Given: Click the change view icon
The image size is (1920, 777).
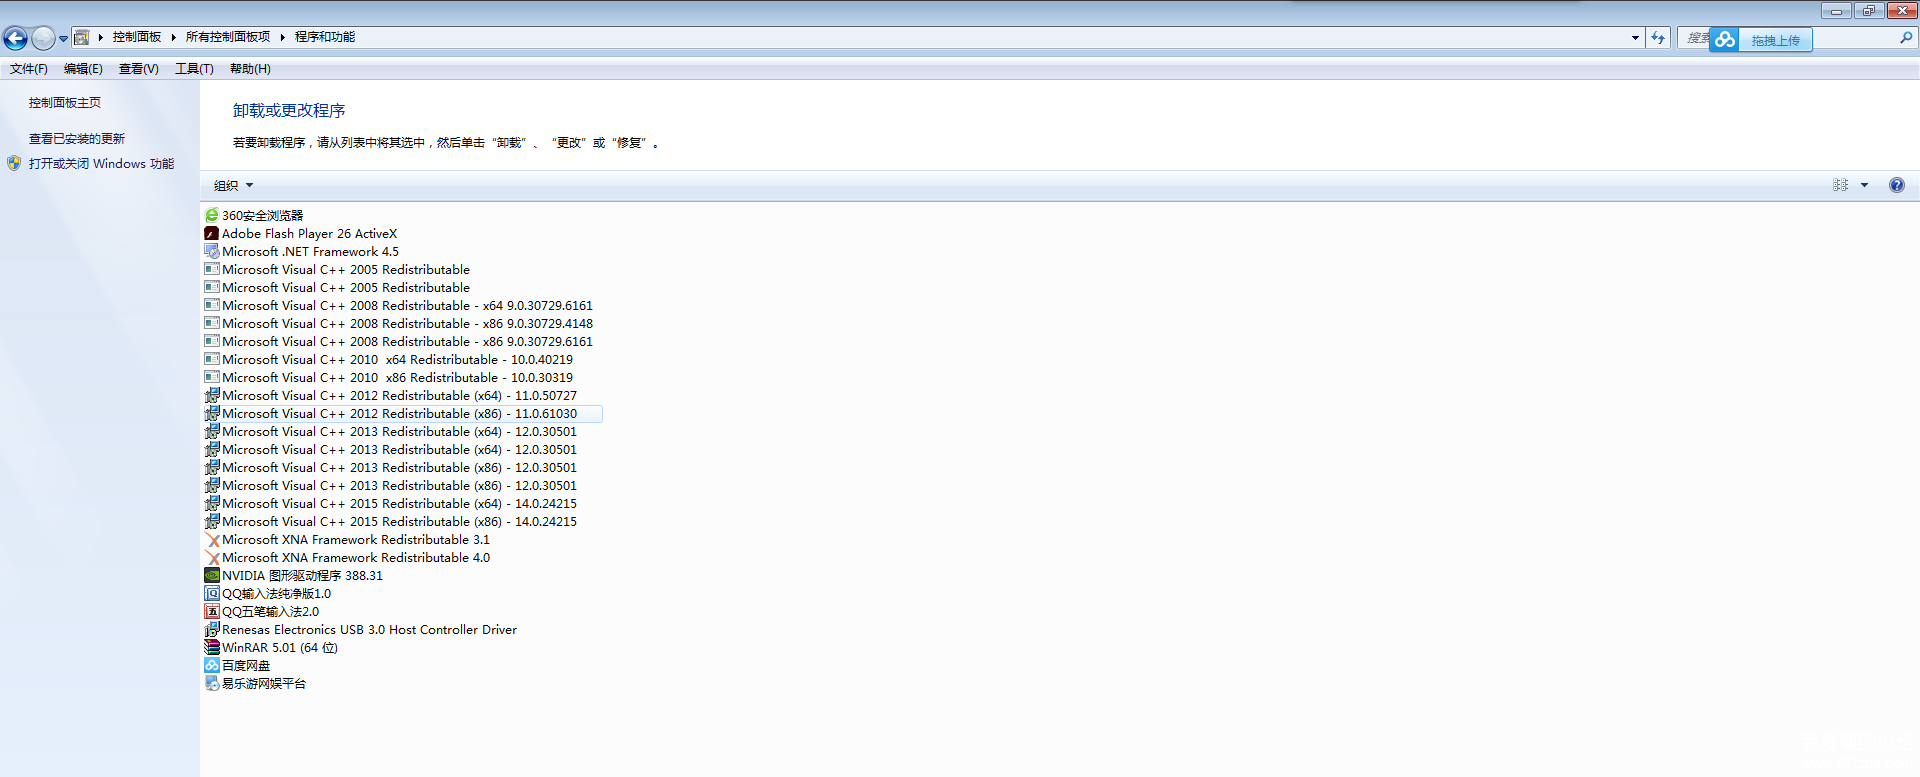Looking at the screenshot, I should tap(1840, 185).
